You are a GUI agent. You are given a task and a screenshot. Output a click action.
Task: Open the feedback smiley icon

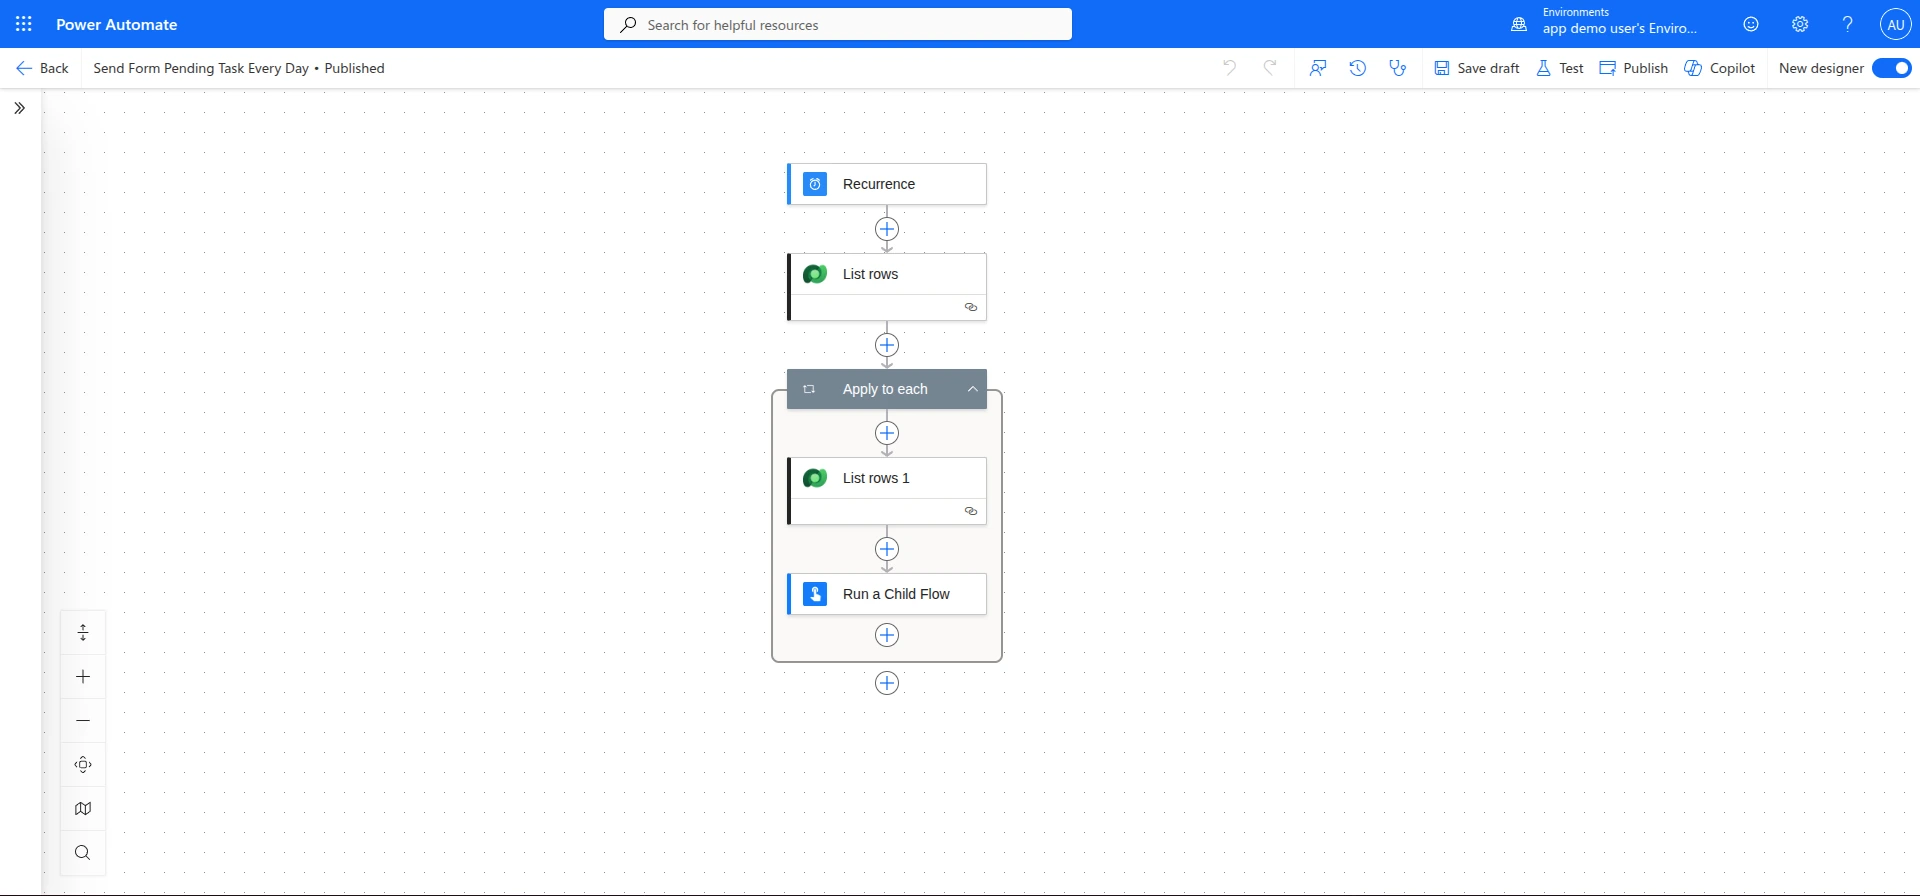tap(1751, 24)
